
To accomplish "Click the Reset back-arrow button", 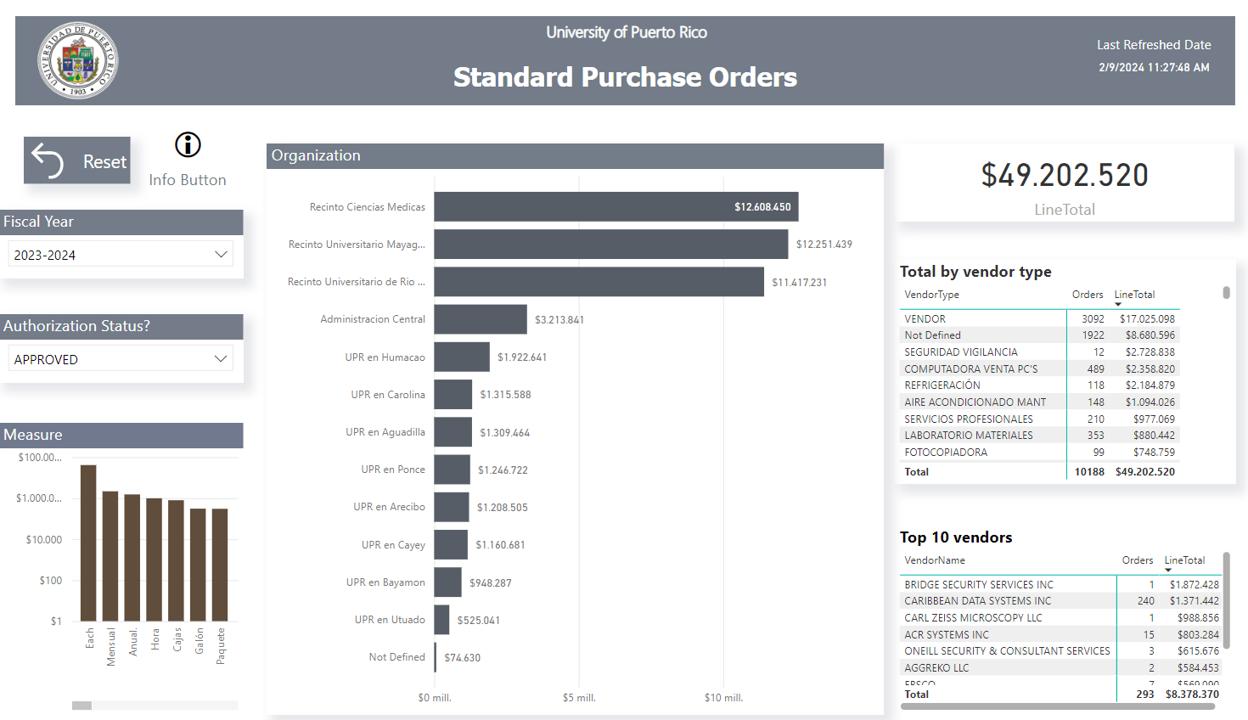I will (78, 161).
